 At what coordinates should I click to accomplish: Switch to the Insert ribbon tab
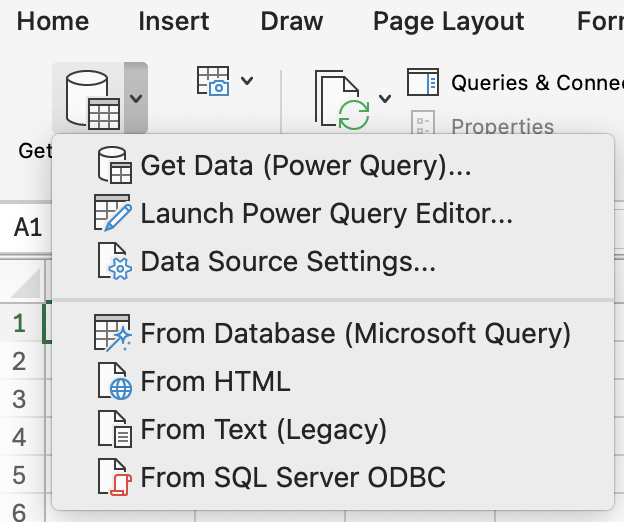point(174,21)
